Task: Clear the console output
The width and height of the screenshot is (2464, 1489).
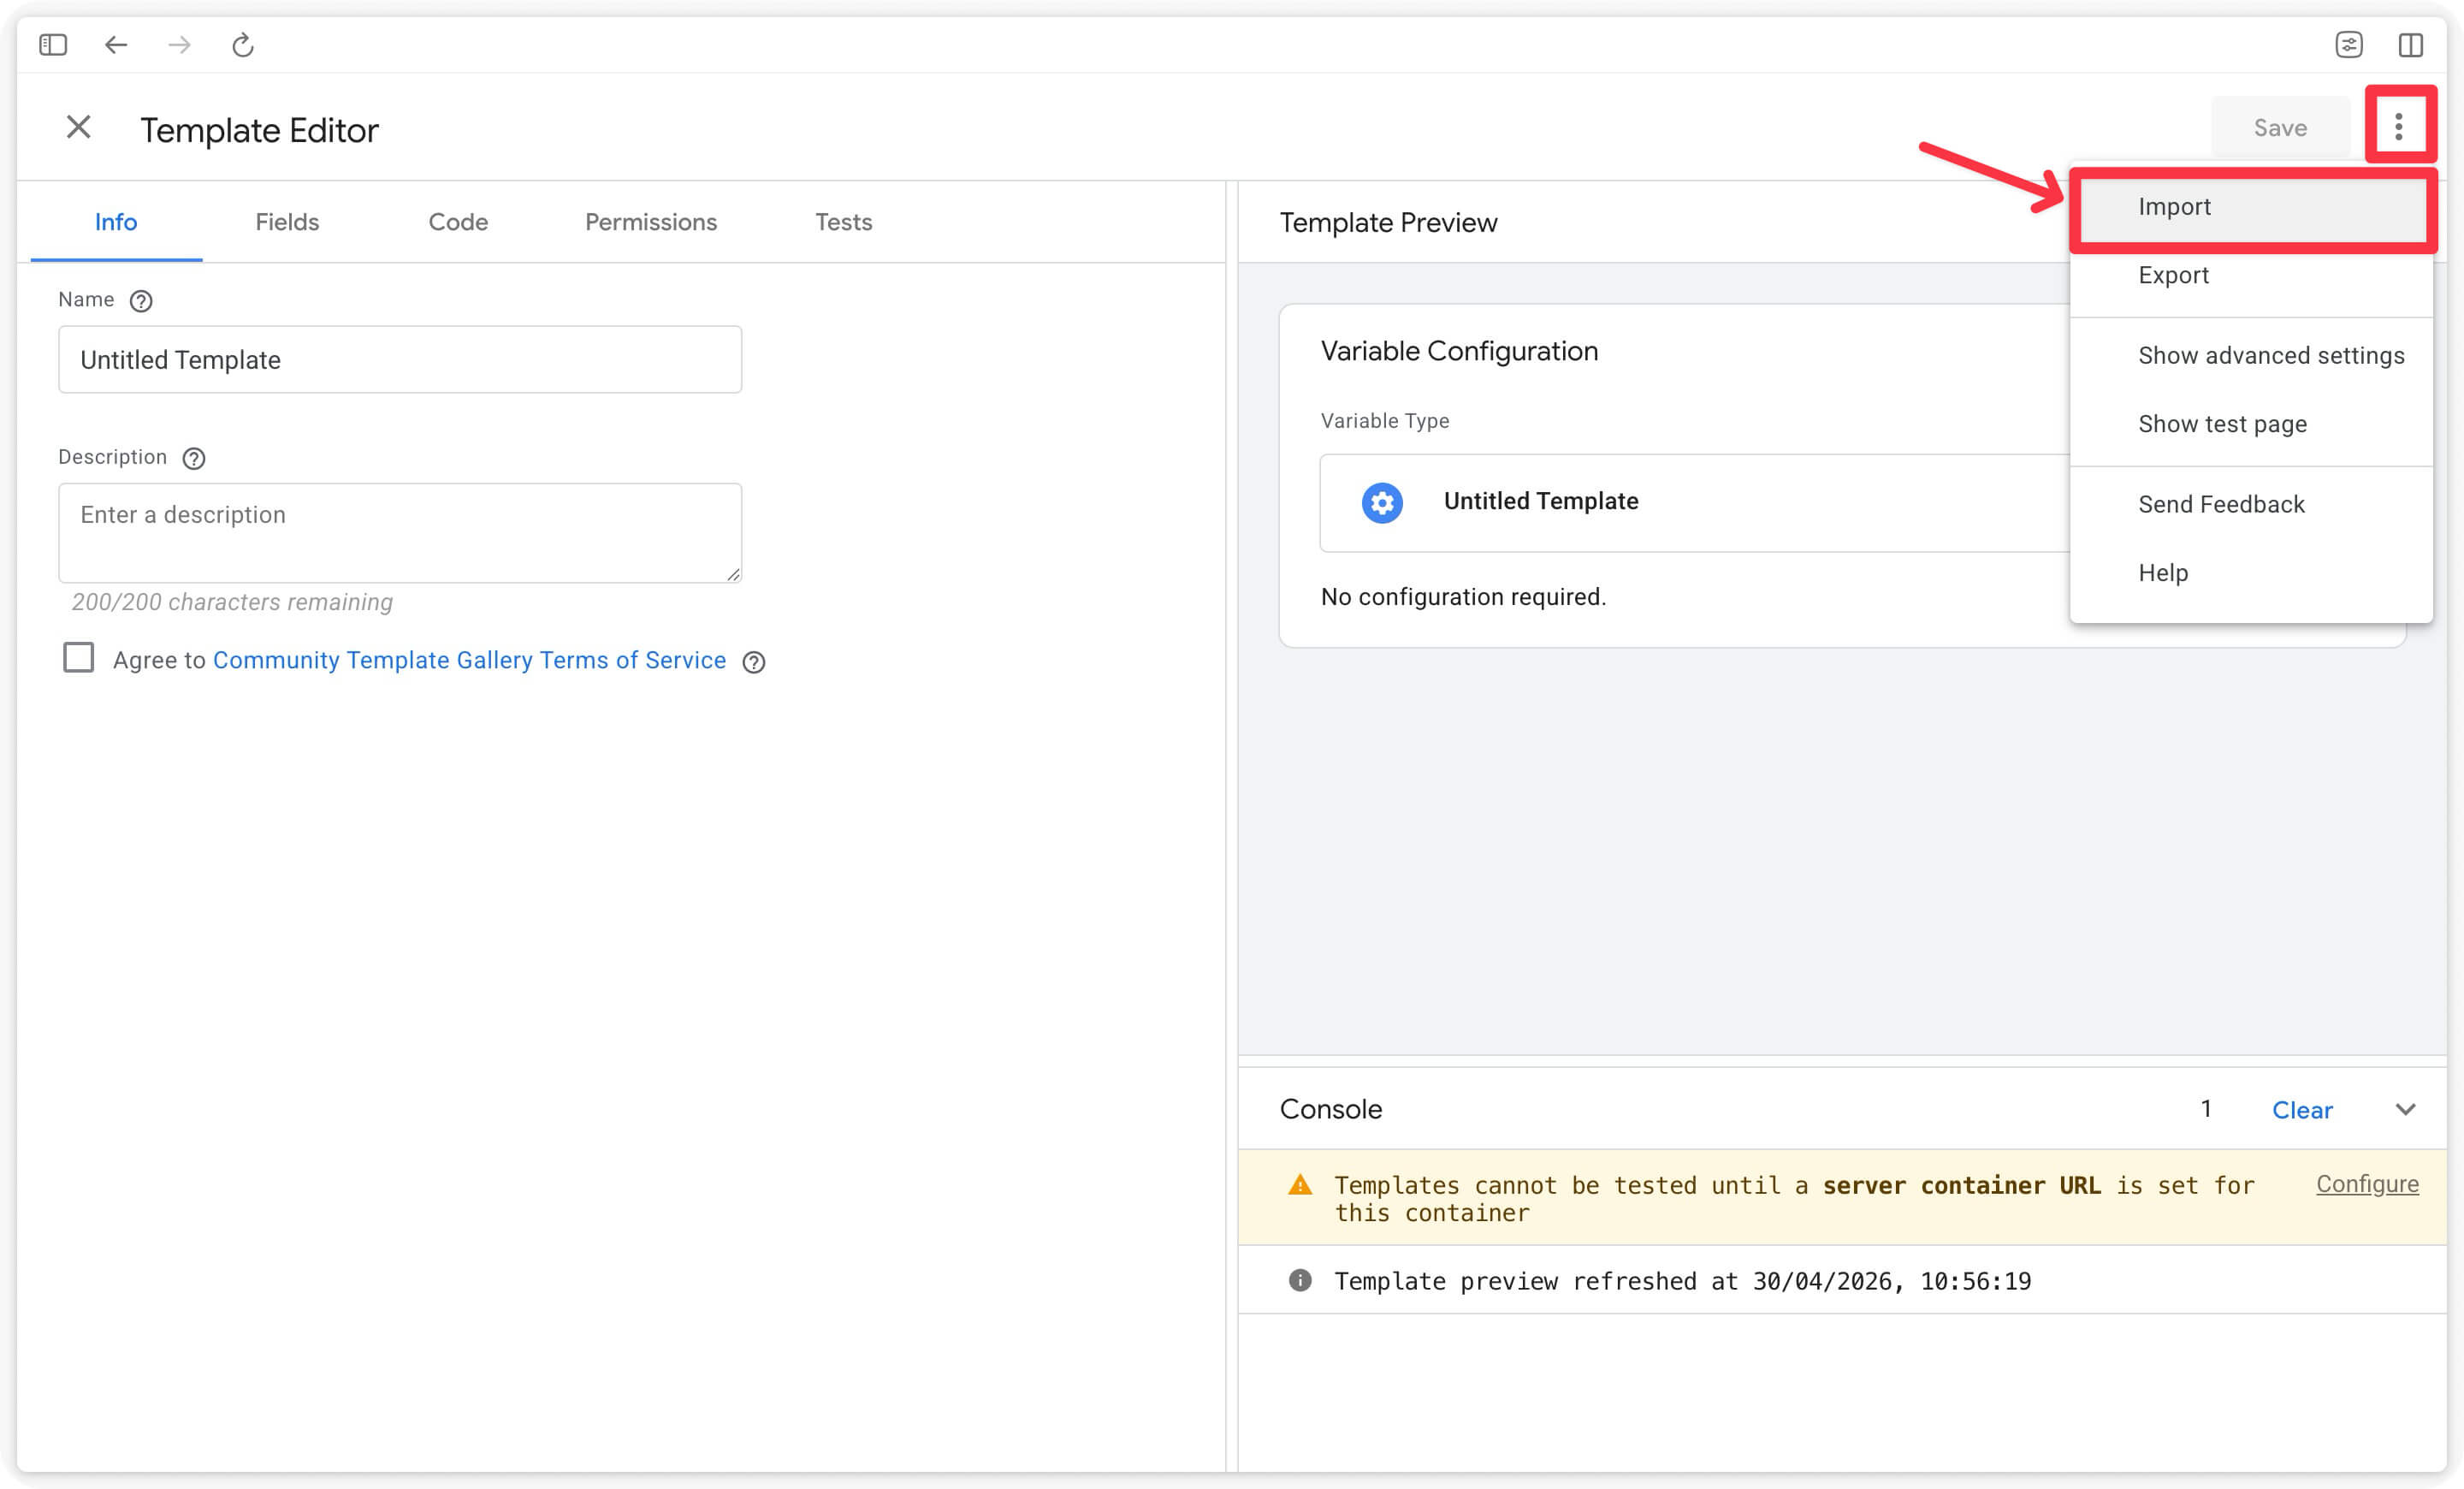Action: point(2302,1110)
